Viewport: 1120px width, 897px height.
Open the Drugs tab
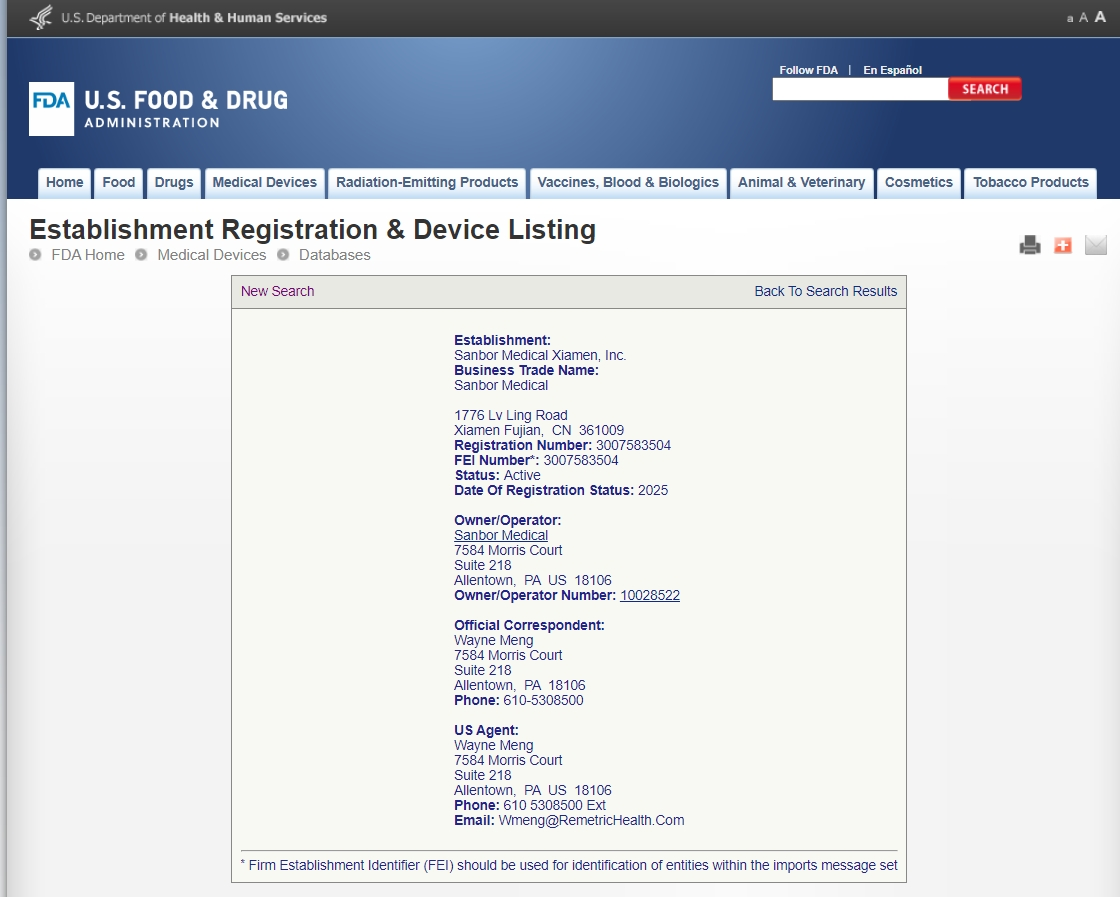tap(174, 183)
